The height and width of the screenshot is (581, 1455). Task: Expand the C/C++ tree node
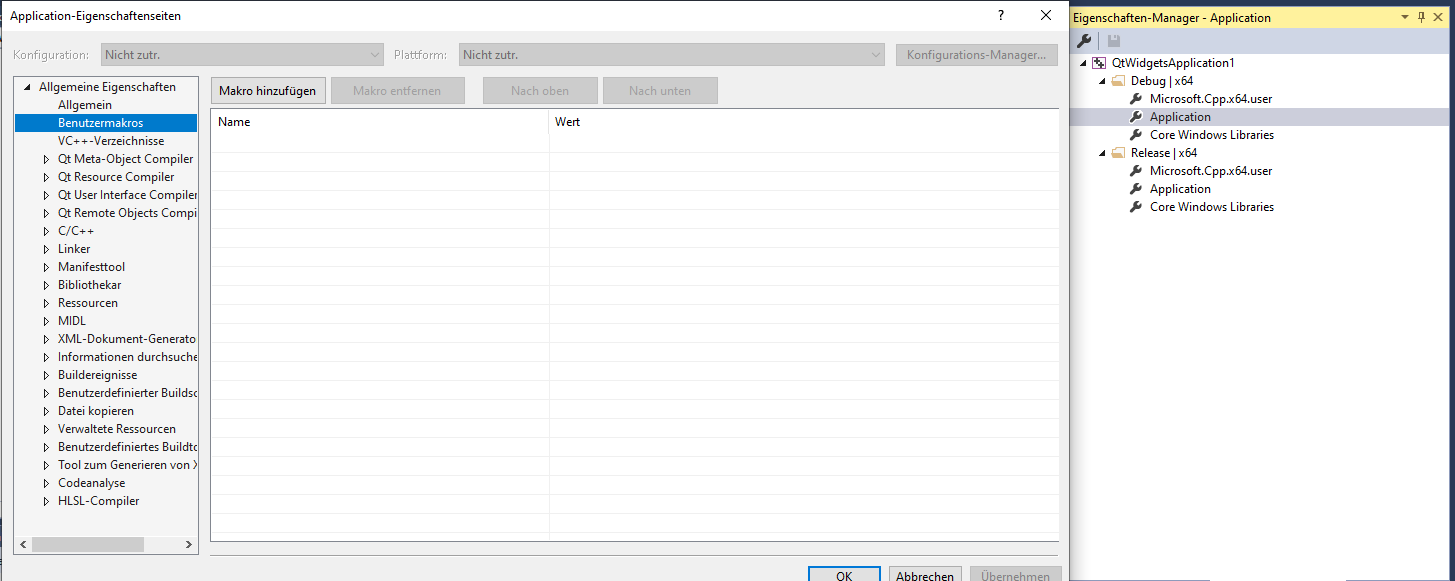coord(46,231)
